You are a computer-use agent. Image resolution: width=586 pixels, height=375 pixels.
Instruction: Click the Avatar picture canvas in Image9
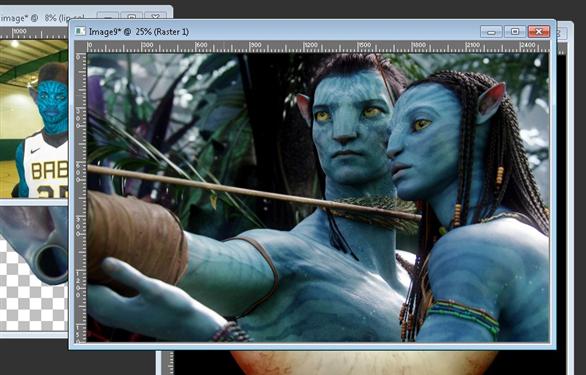coord(318,197)
